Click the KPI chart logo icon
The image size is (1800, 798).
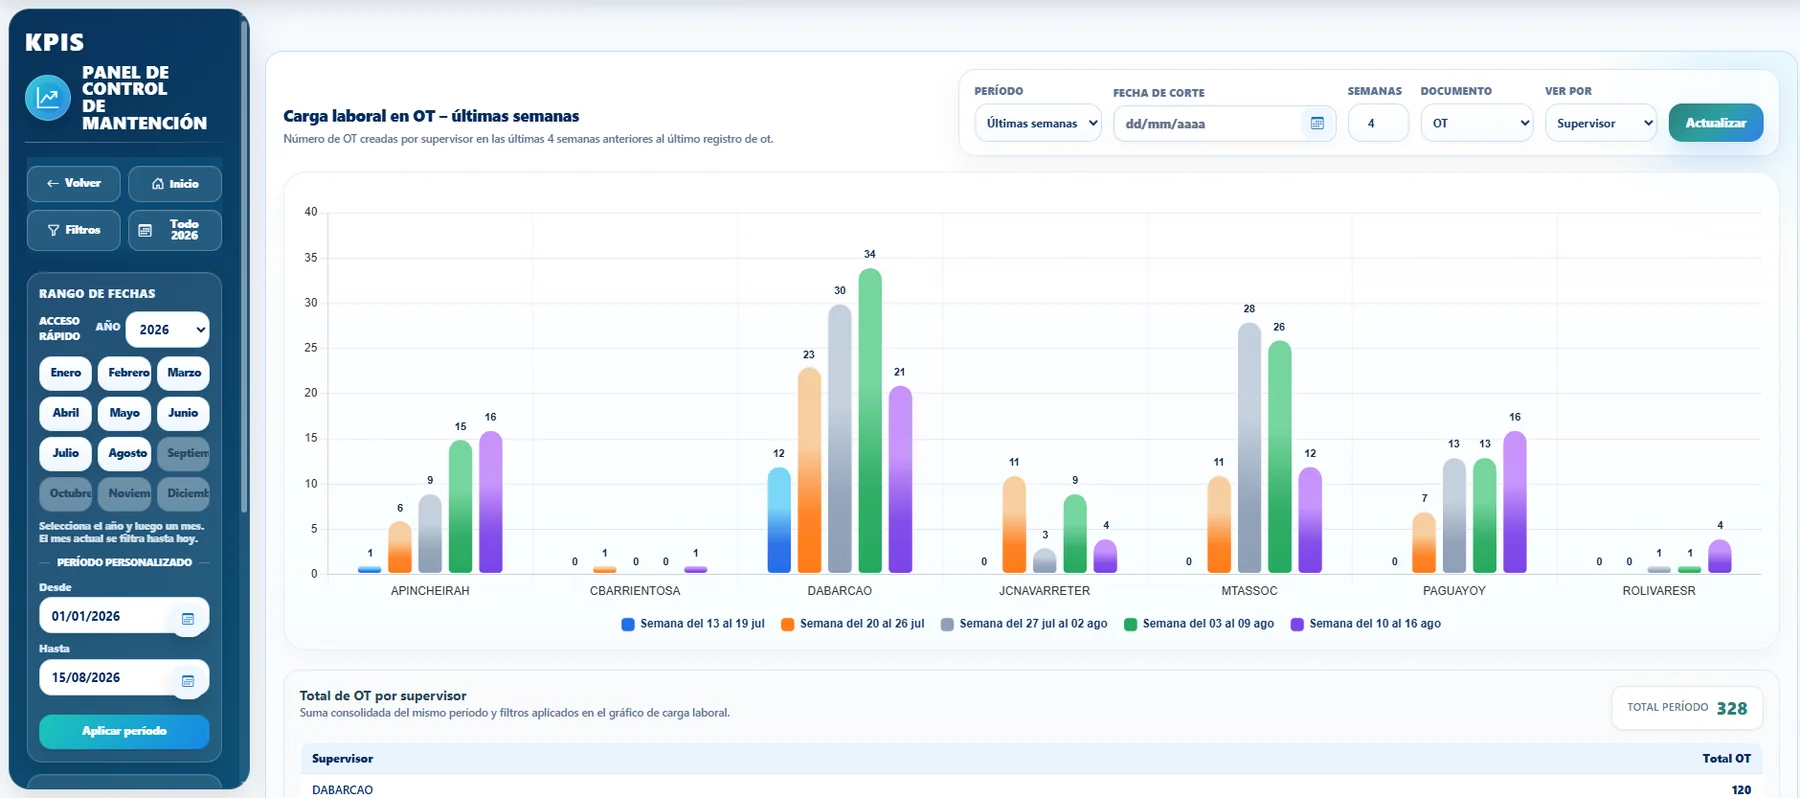[x=47, y=98]
